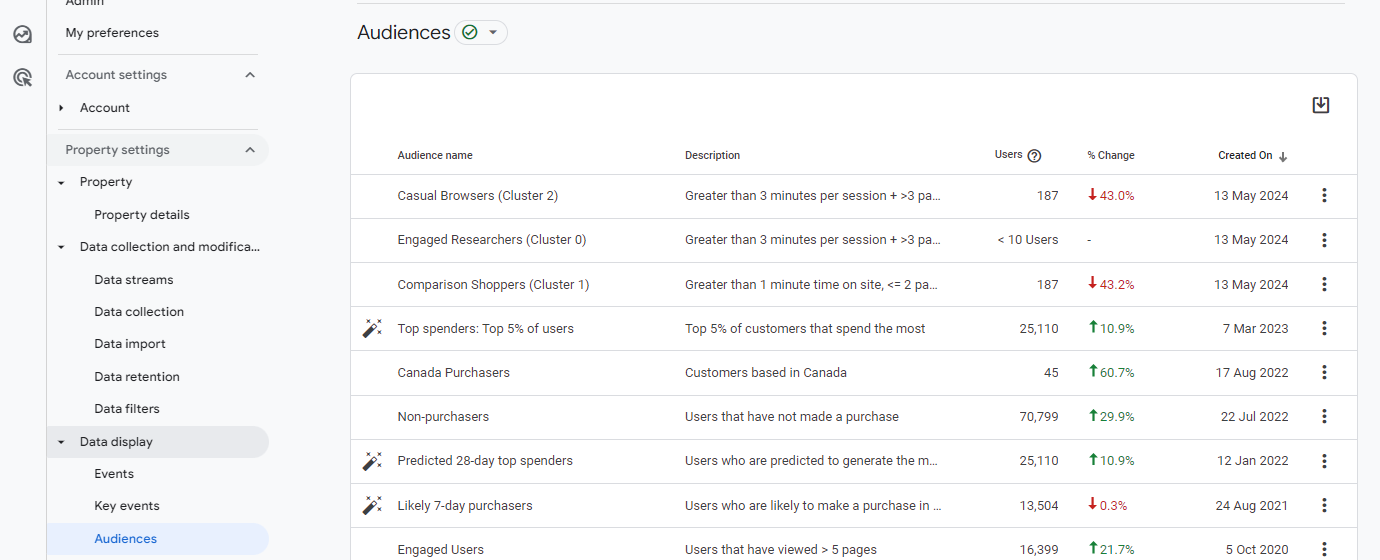Click 'Customers based in Canada' description

click(766, 373)
